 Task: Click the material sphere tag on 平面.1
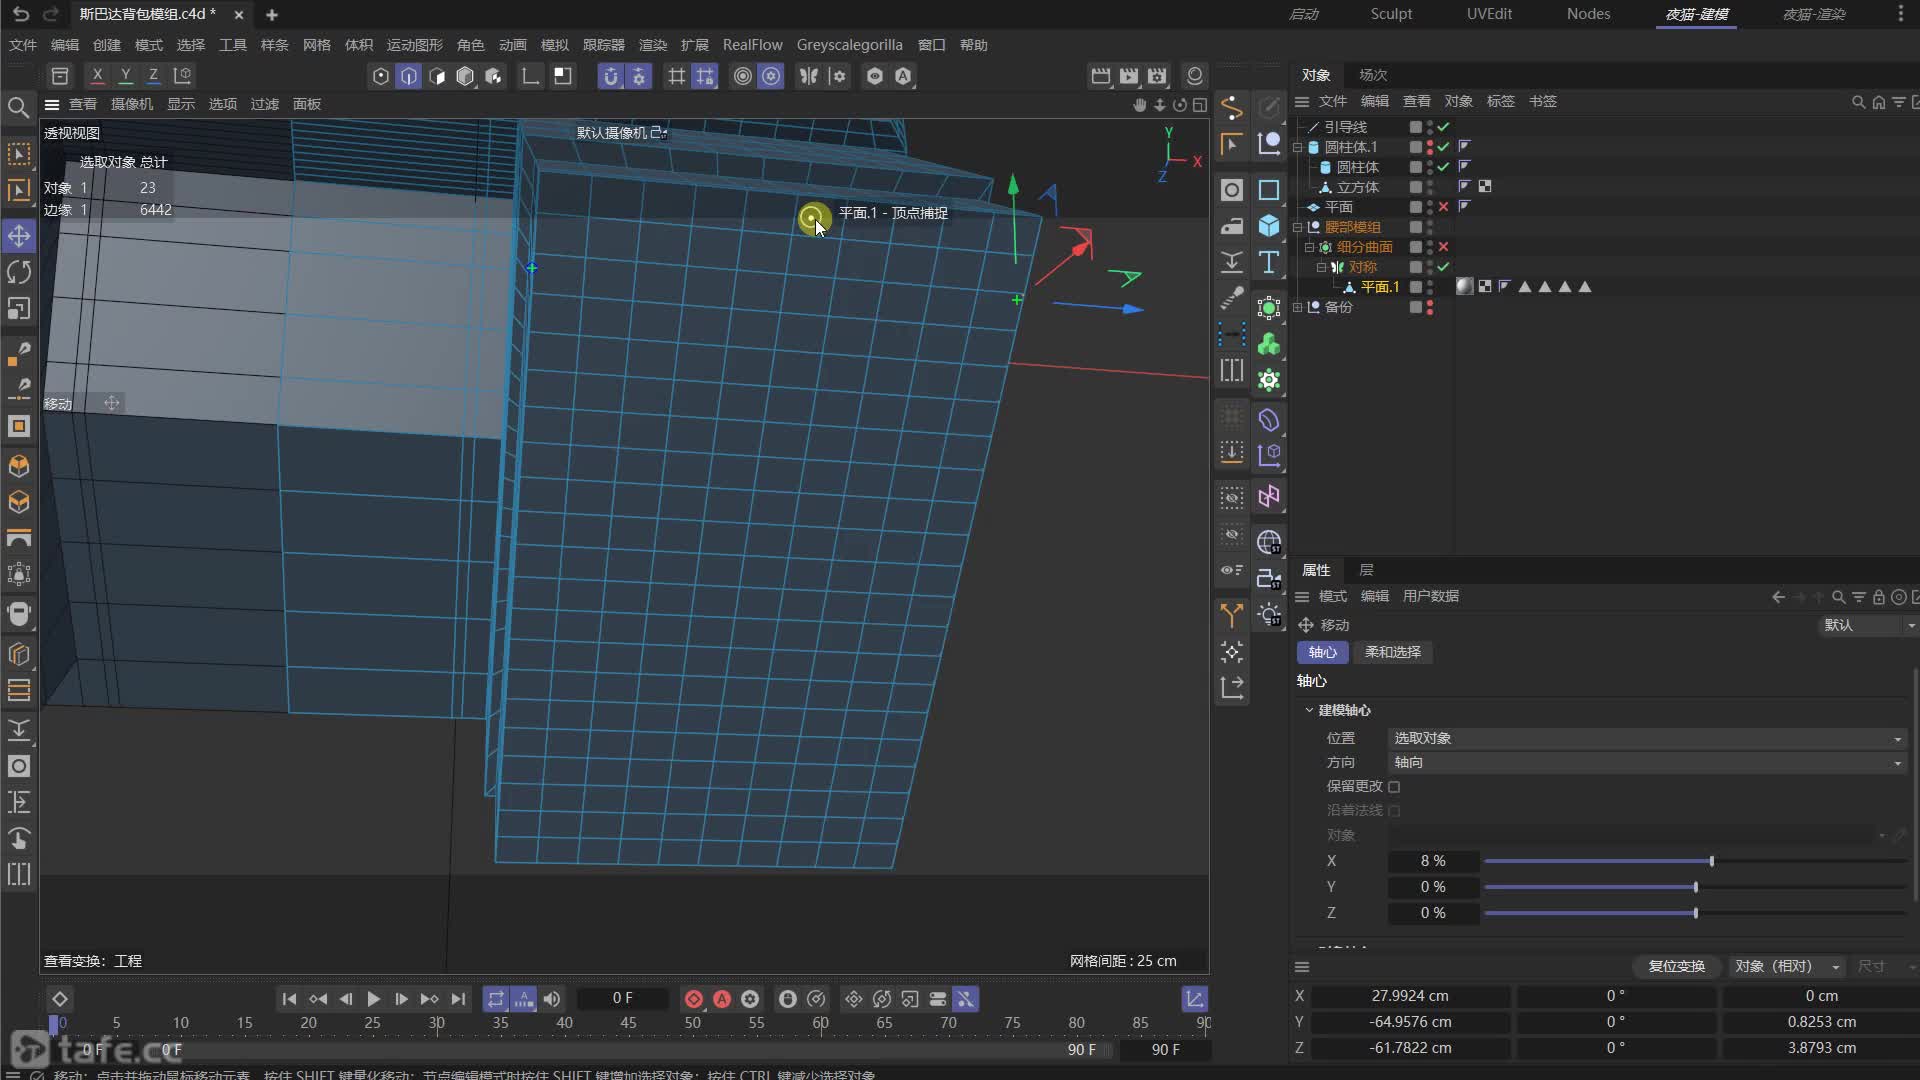click(1465, 287)
